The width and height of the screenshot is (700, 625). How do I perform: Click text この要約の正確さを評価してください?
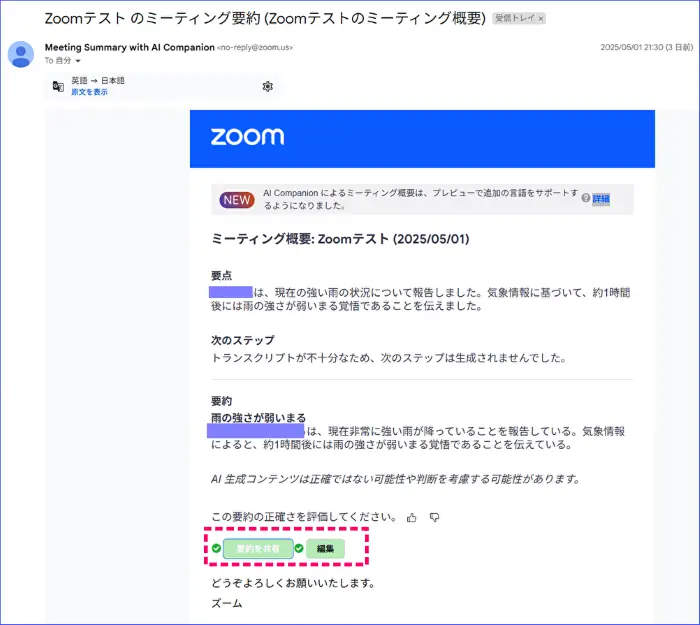303,517
